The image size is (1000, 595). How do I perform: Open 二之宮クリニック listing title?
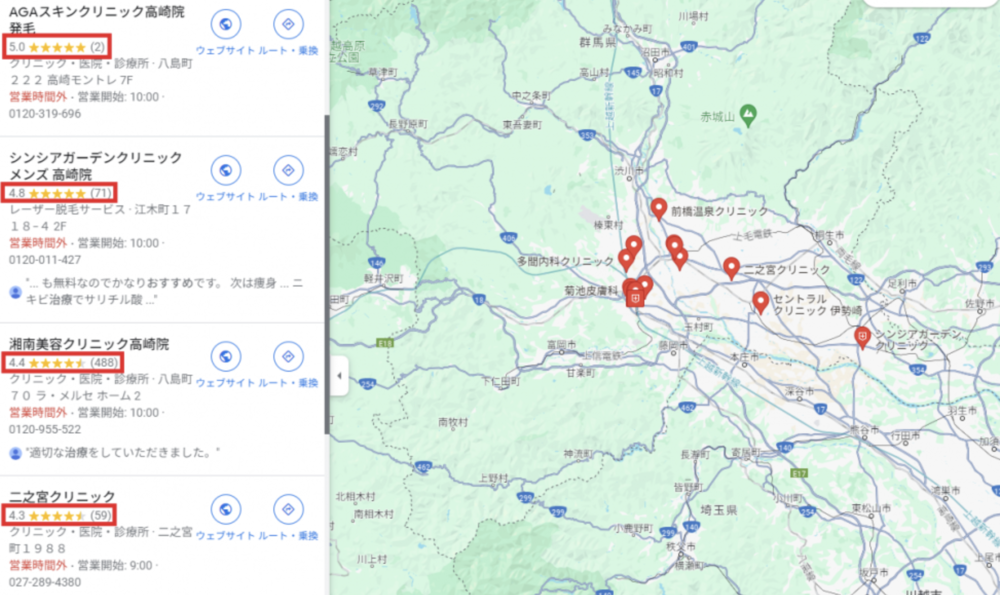[x=62, y=496]
